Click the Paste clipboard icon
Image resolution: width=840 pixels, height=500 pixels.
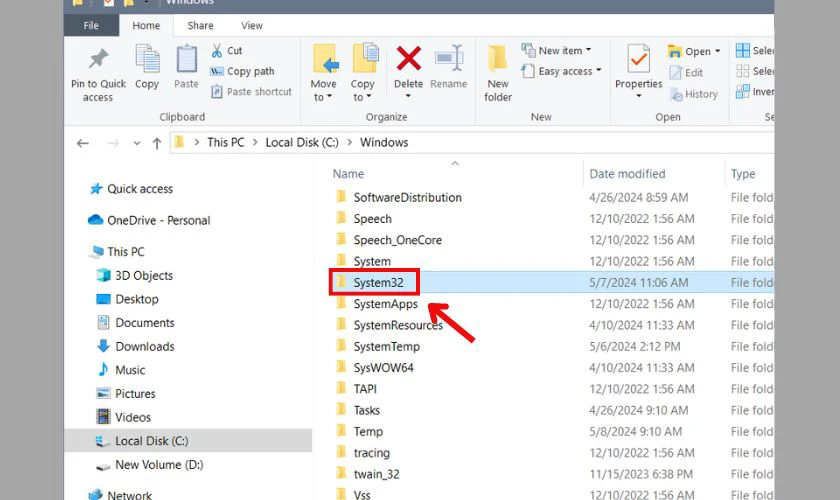(186, 58)
